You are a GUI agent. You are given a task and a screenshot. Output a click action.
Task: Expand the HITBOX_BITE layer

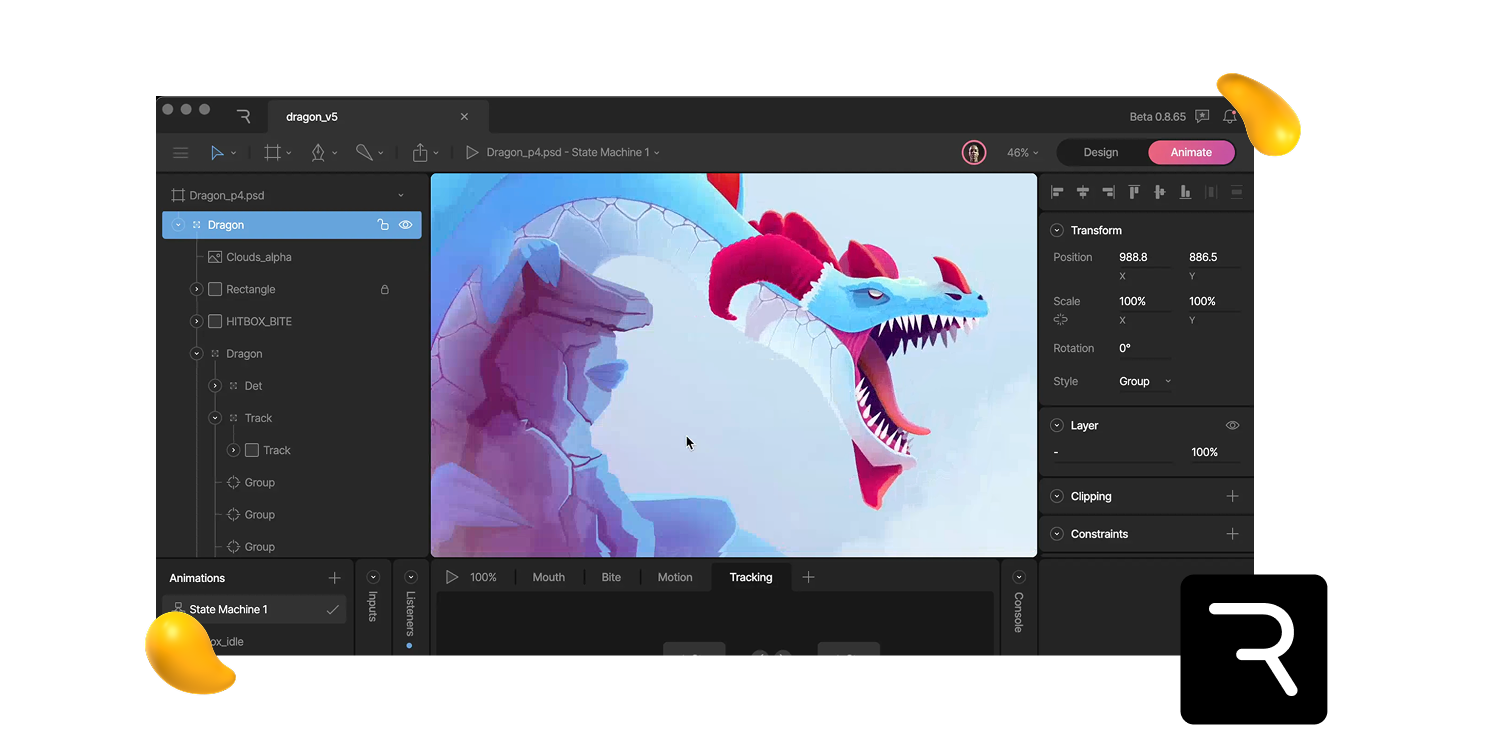click(196, 321)
